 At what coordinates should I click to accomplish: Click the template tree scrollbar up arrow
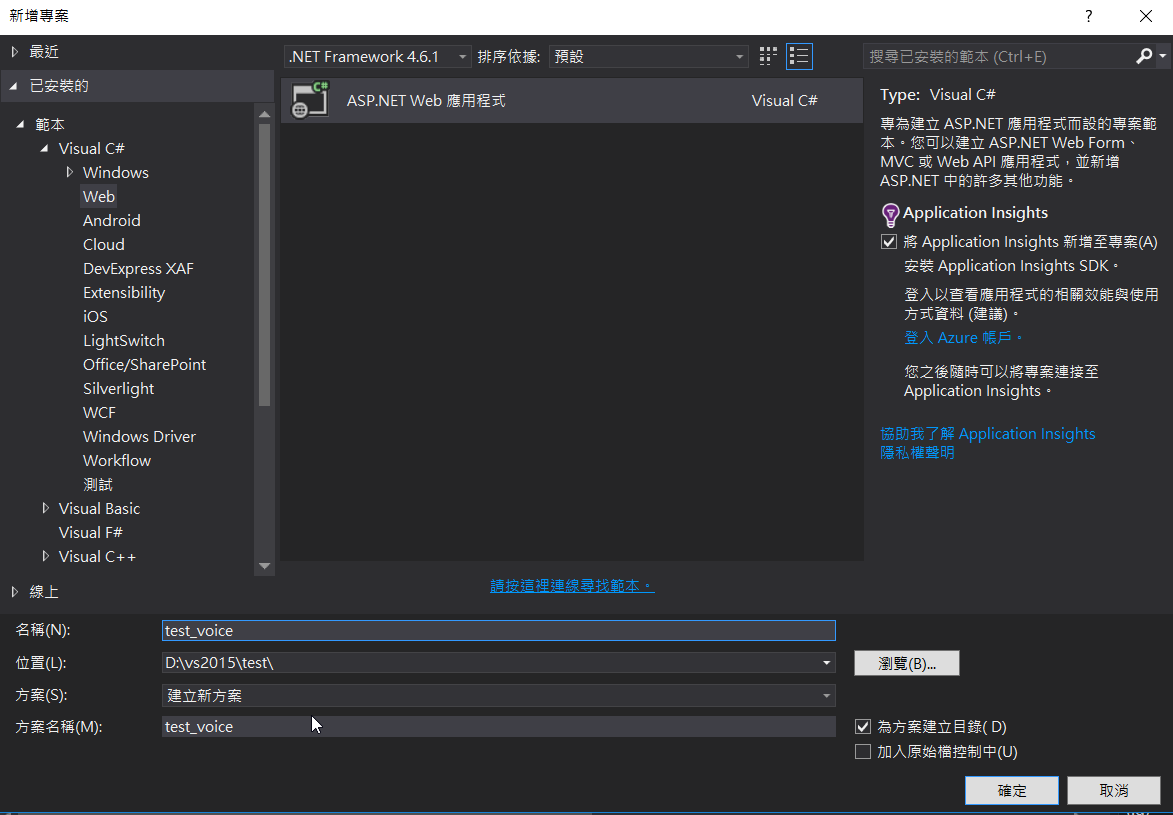(264, 115)
